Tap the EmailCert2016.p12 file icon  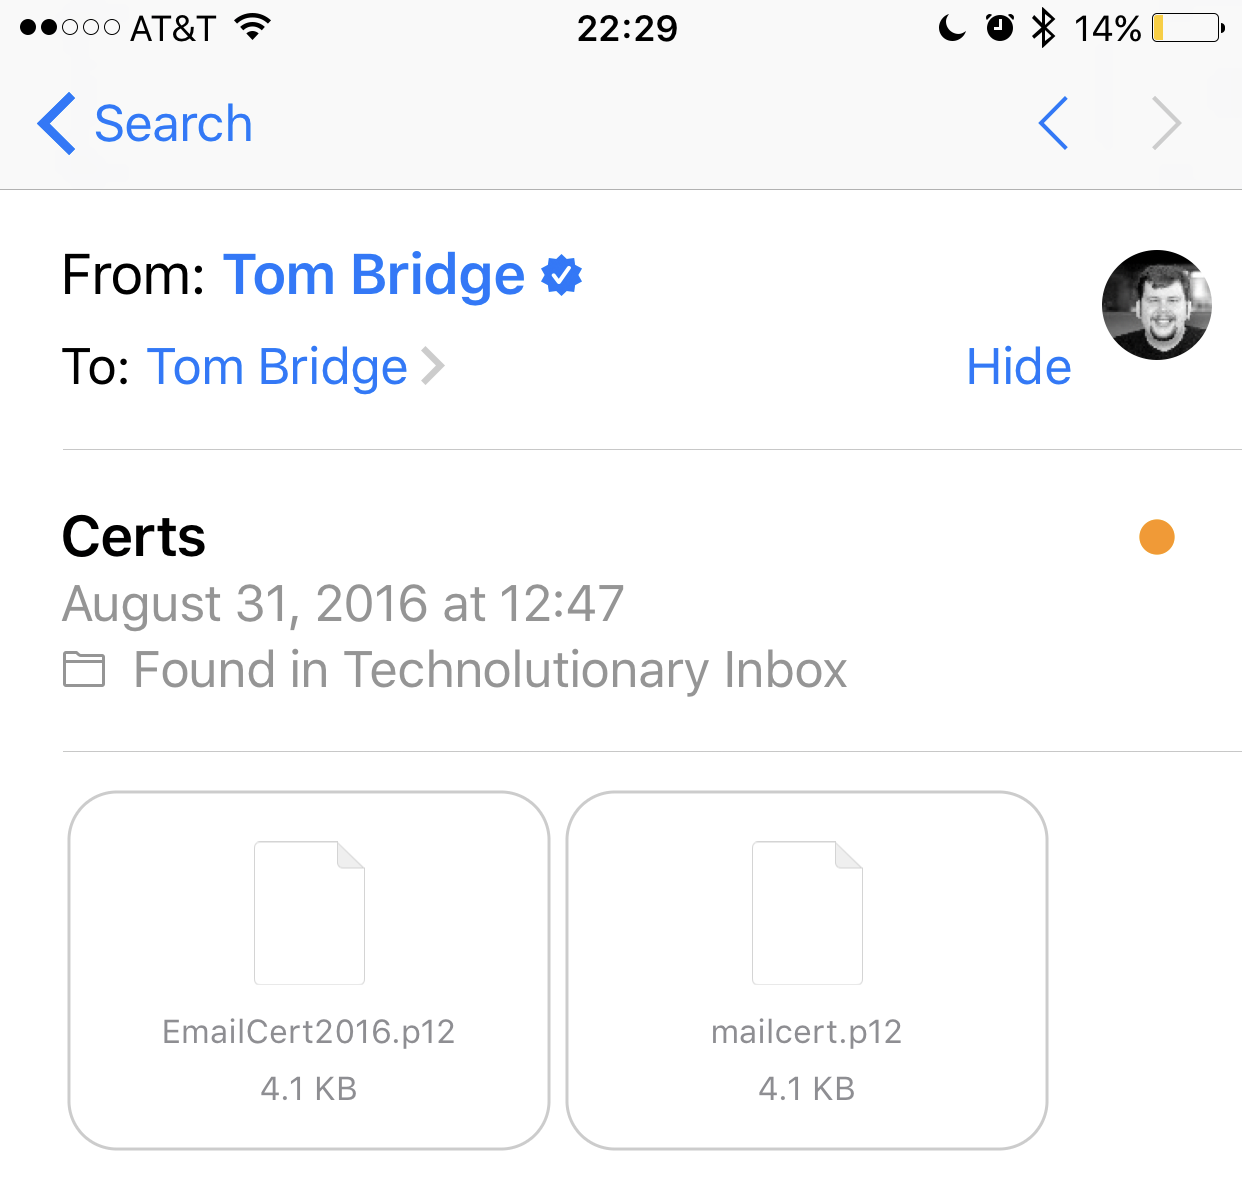click(x=309, y=913)
